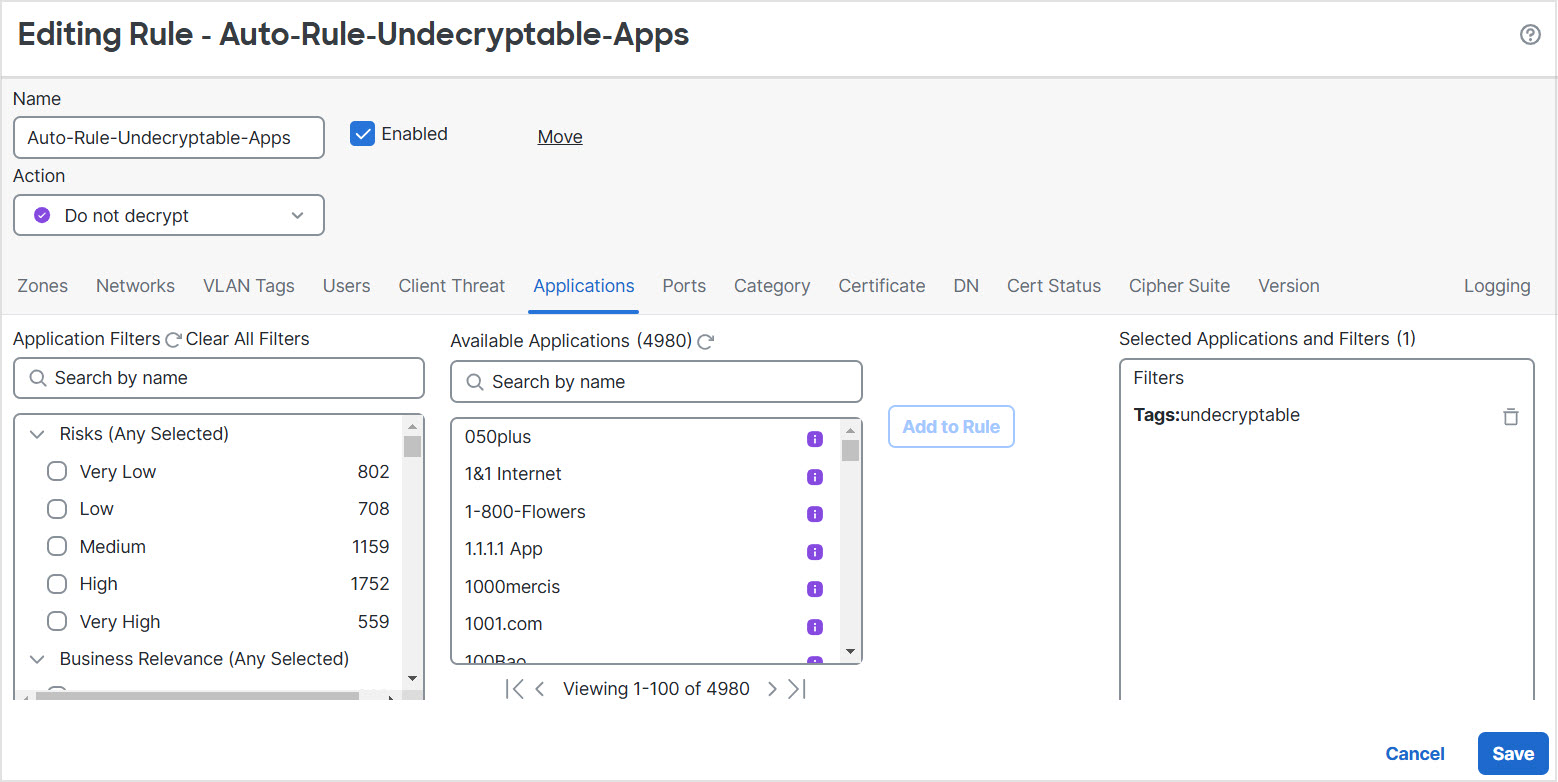Disable the Enabled checkbox

click(x=362, y=133)
